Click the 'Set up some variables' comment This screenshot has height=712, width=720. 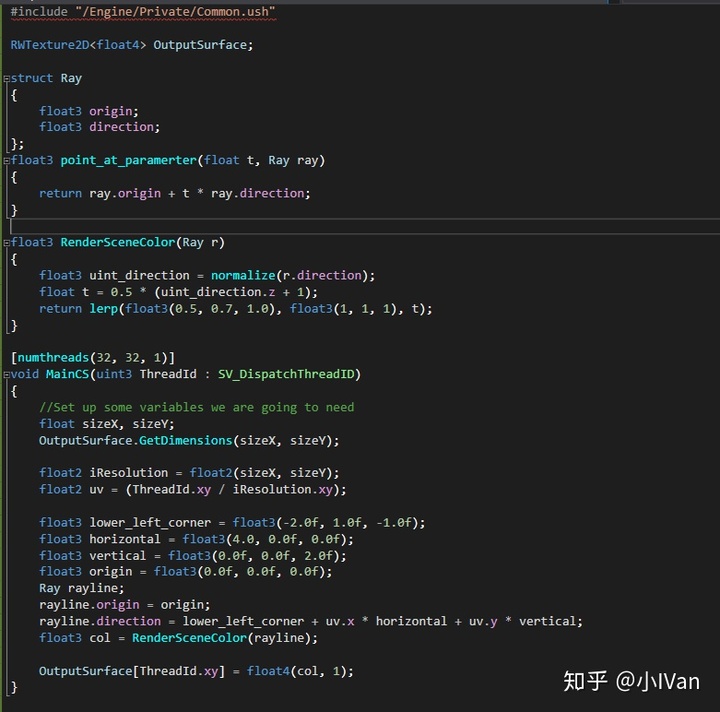pyautogui.click(x=197, y=407)
